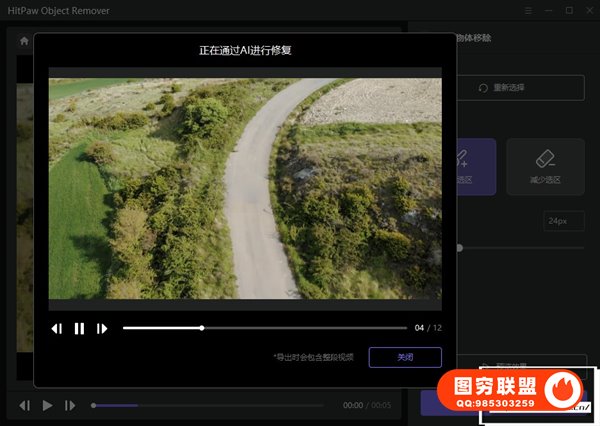Play the main timeline video
Screen dimensions: 600x426
click(x=47, y=405)
